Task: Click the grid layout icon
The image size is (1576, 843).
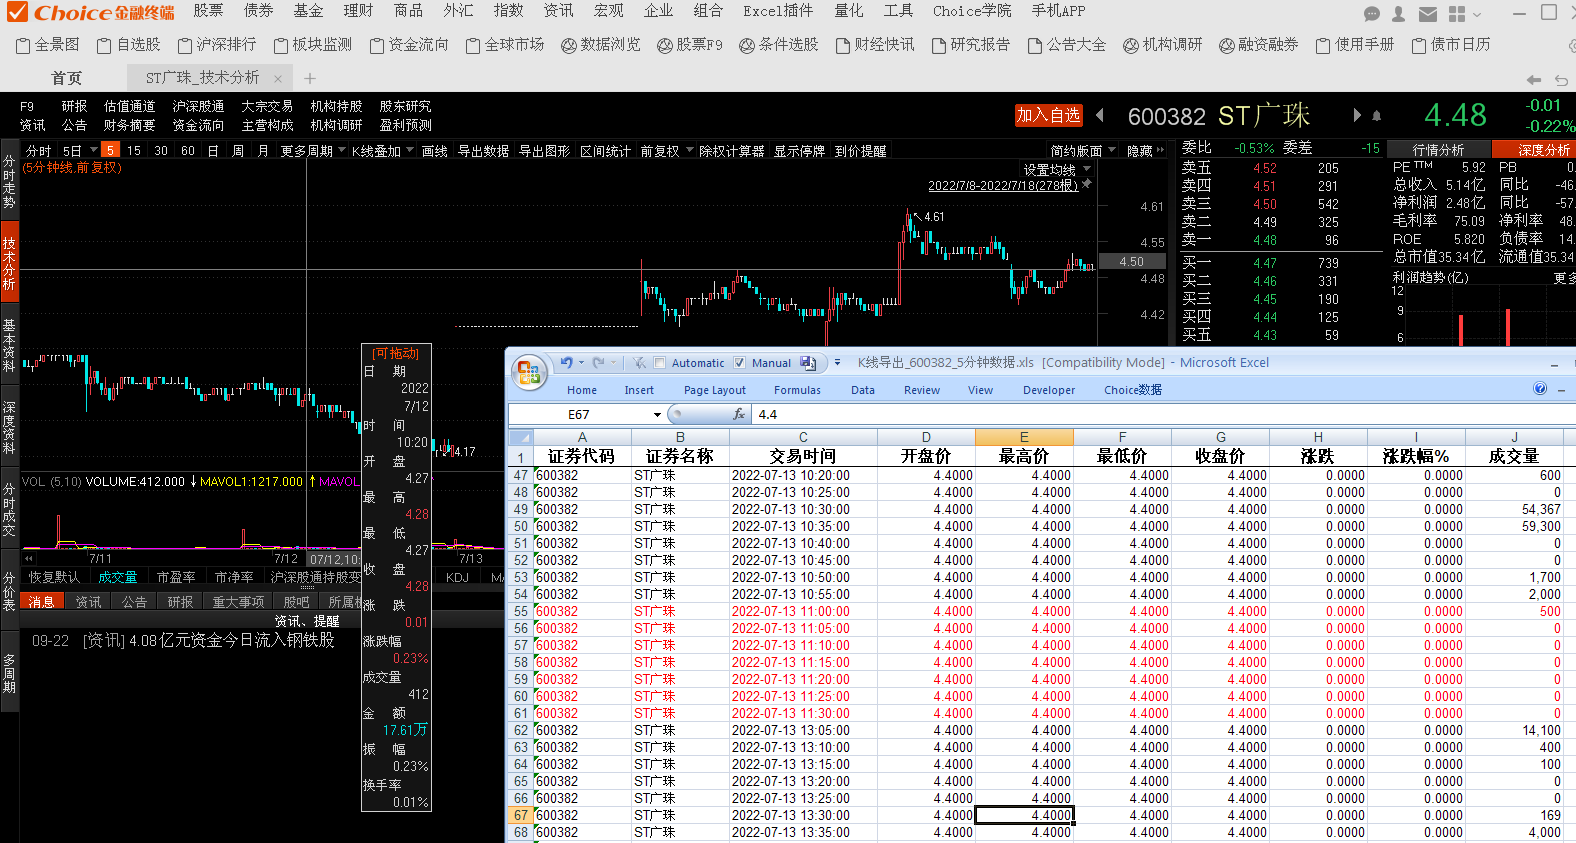Action: (1457, 14)
